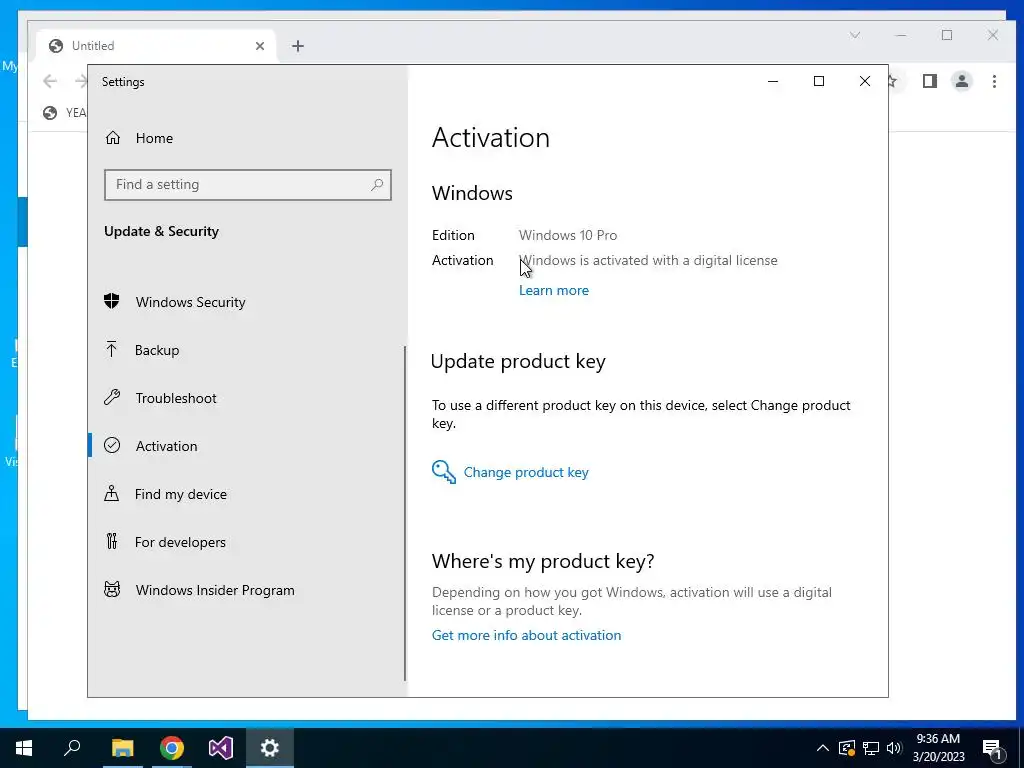Click the security warning tray icon
Screen dimensions: 1024x768
pyautogui.click(x=846, y=748)
